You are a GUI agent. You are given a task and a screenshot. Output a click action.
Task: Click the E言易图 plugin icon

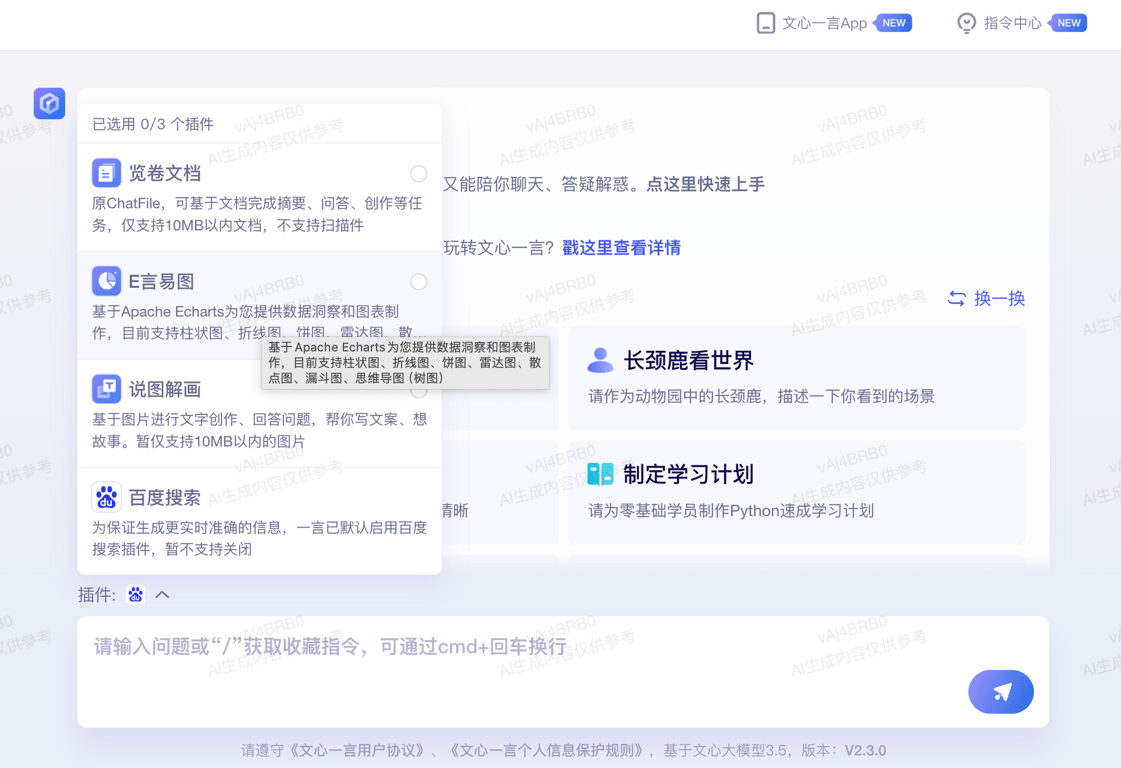click(x=107, y=281)
